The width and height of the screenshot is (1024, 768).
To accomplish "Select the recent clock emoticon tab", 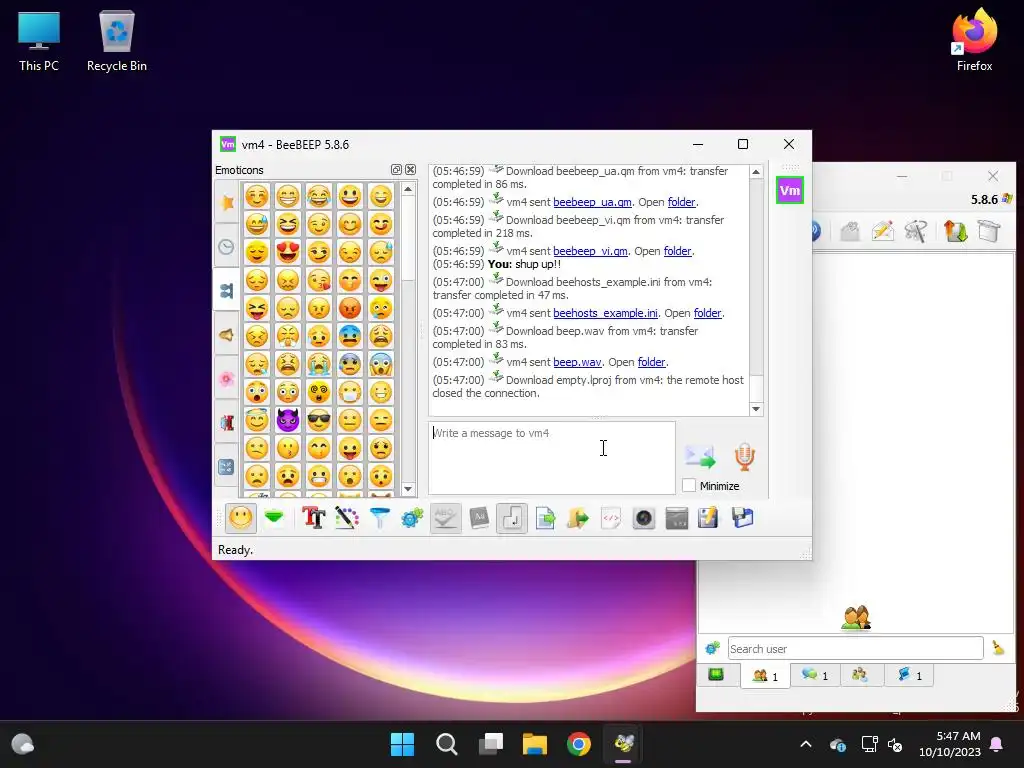I will click(x=227, y=247).
